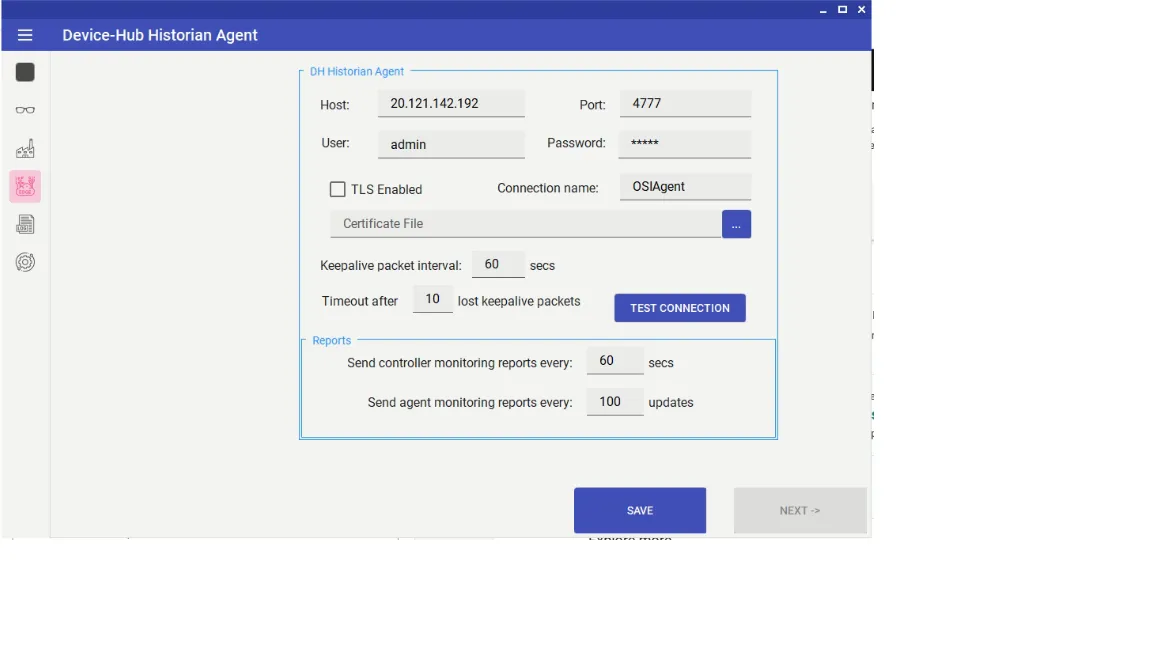Open the glasses viewer icon in sidebar
Screen dimensions: 1152x648
[x=25, y=110]
